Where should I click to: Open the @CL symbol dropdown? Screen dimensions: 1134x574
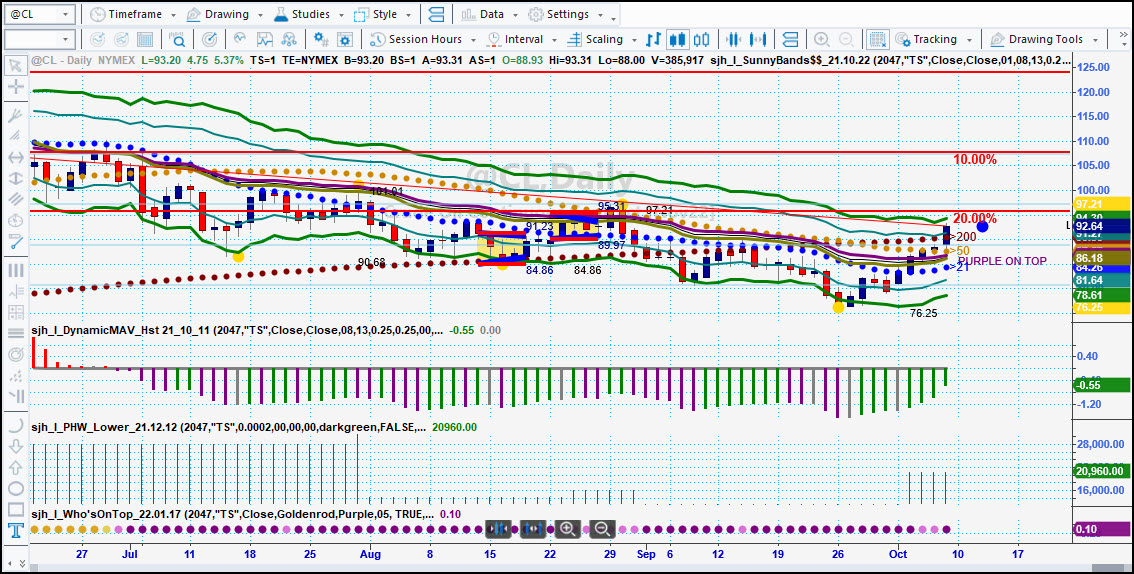click(x=65, y=14)
